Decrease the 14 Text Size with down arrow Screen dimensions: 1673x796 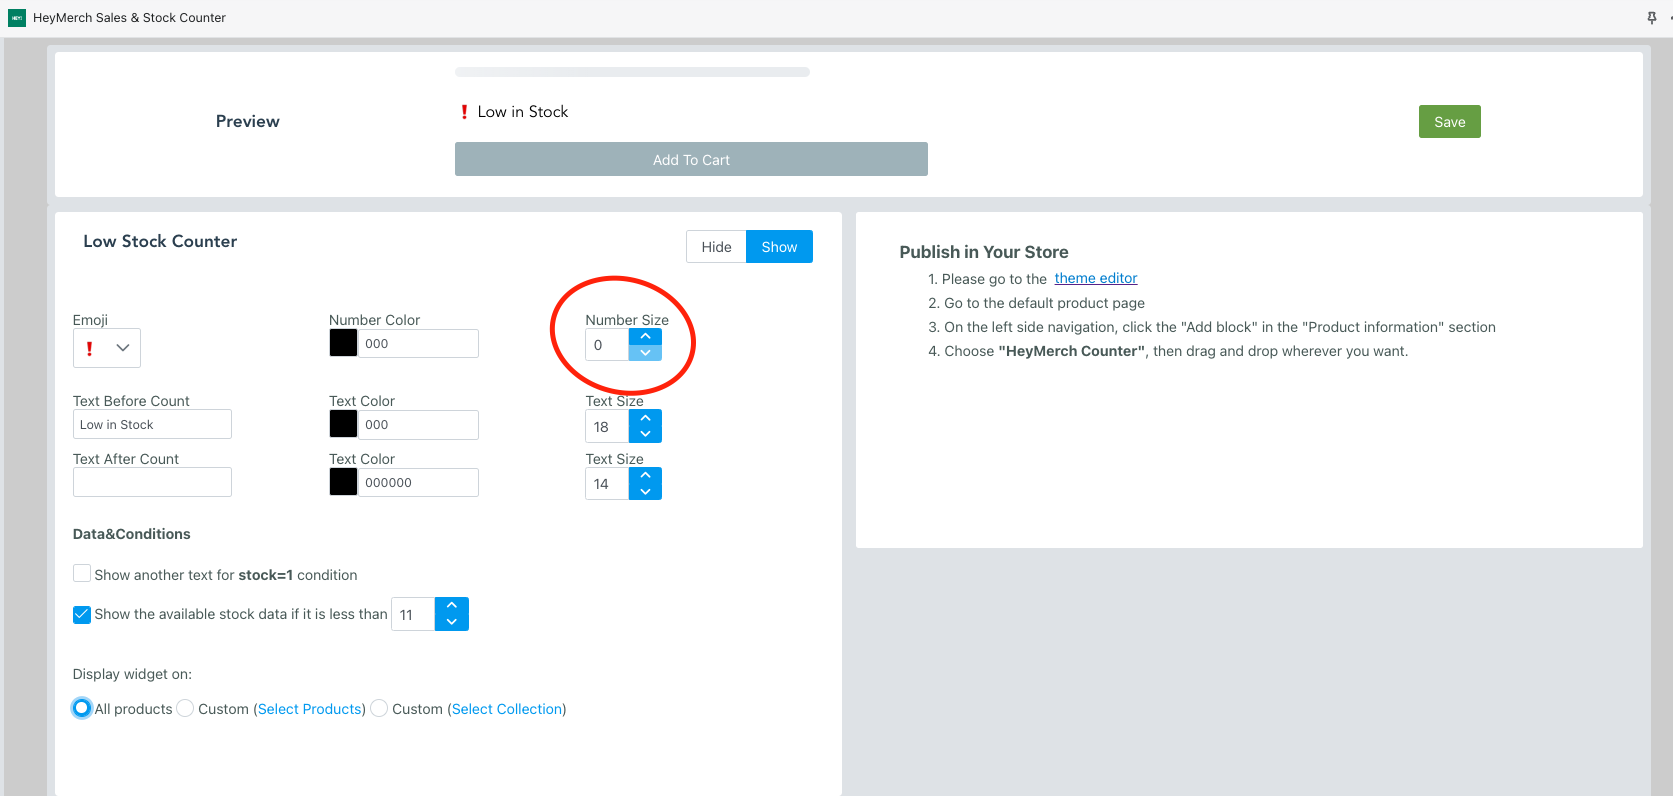(645, 491)
